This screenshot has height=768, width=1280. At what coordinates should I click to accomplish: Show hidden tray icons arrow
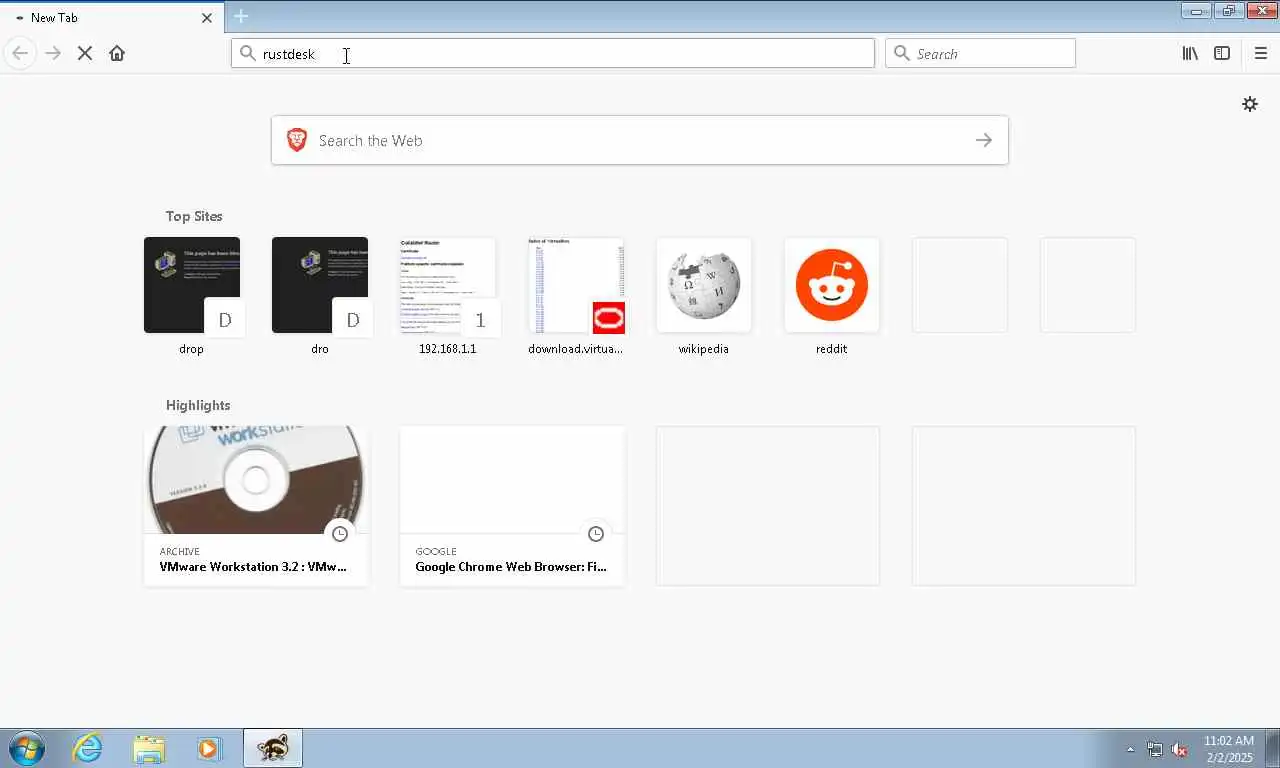tap(1131, 749)
